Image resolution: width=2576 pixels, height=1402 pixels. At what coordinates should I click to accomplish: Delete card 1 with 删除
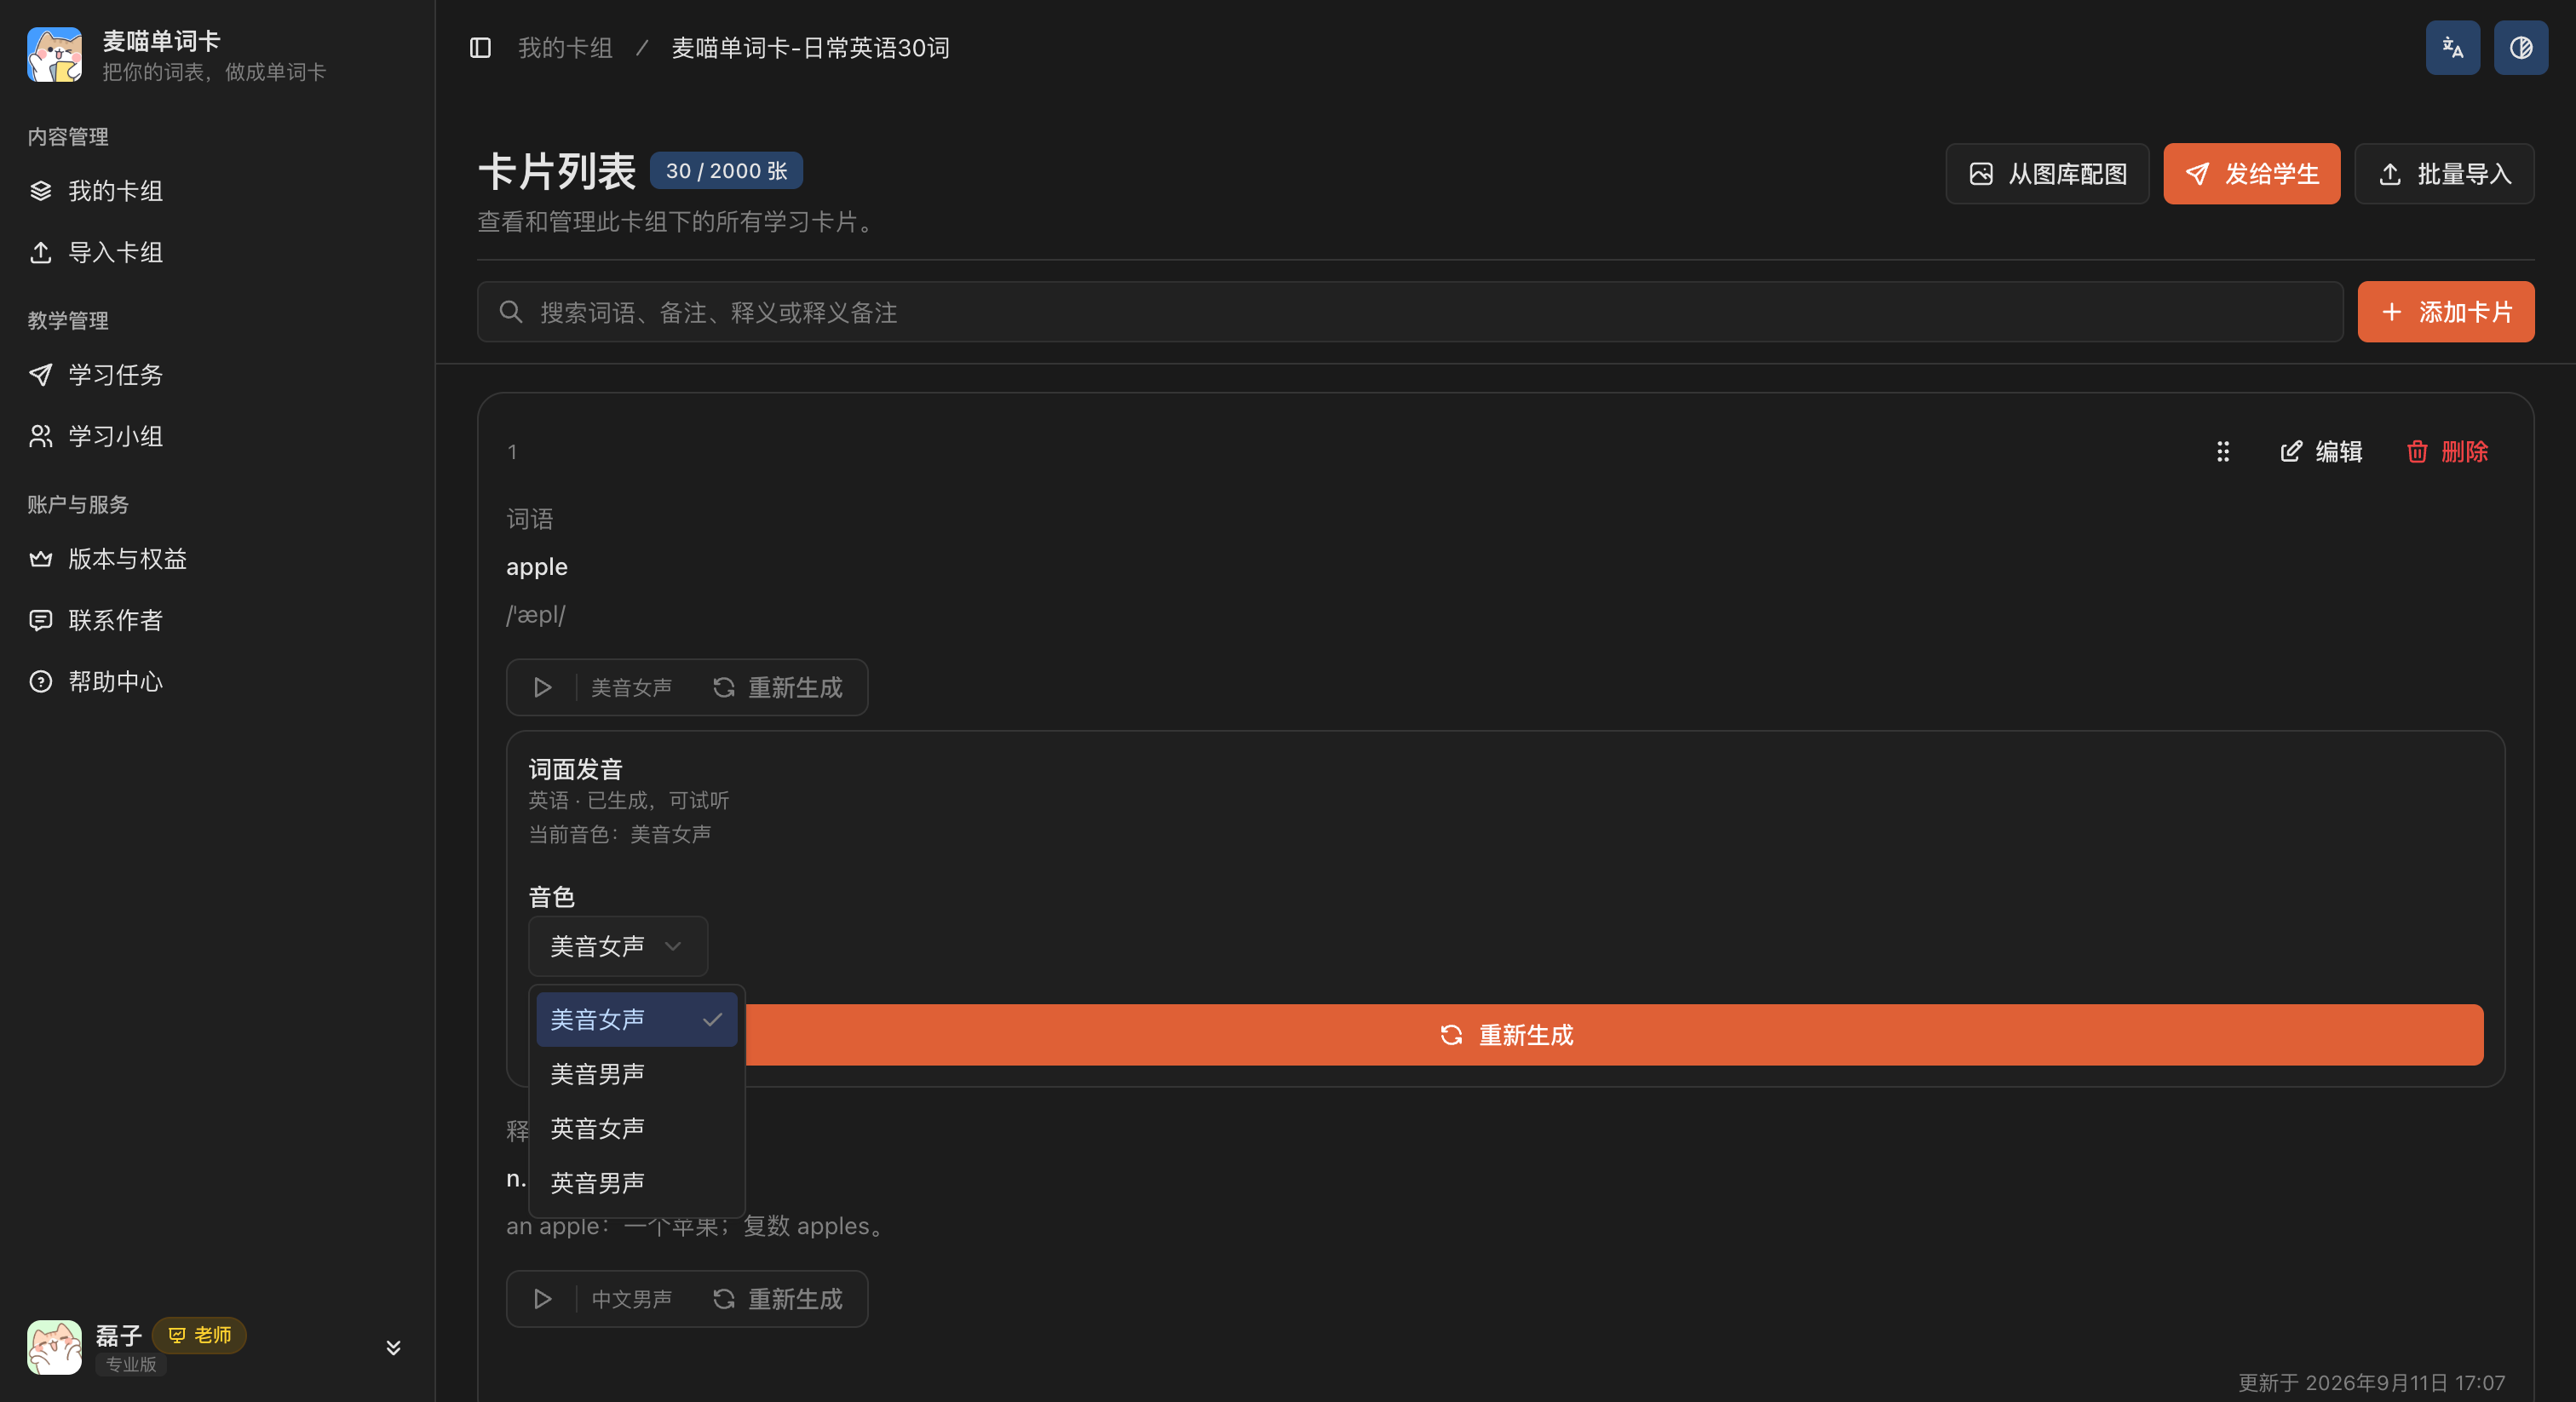point(2447,452)
